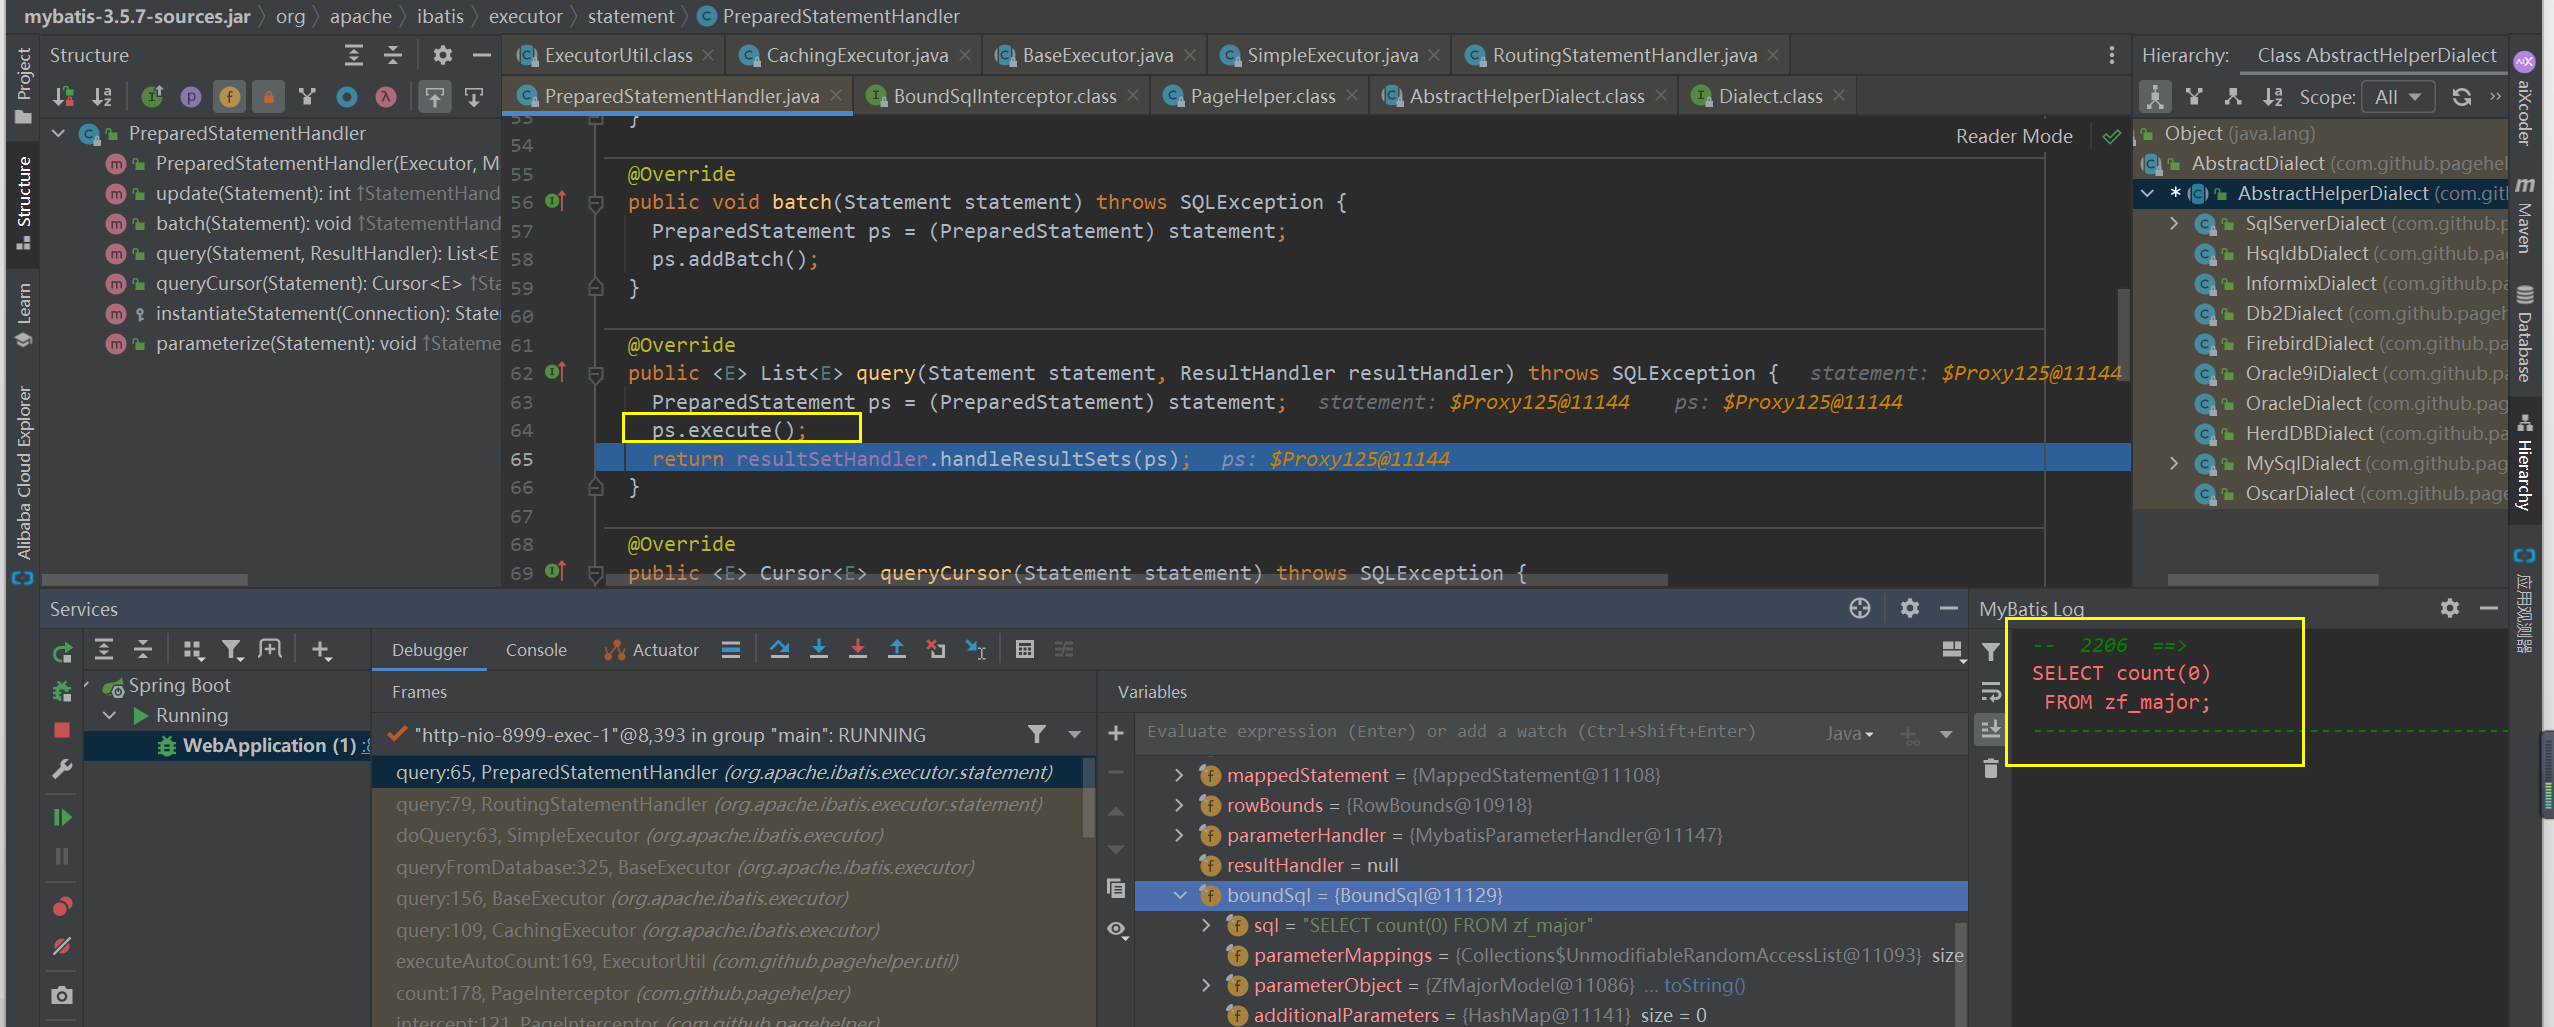The height and width of the screenshot is (1027, 2554).
Task: Click line 64 ps.execute() in editor
Action: click(x=728, y=430)
